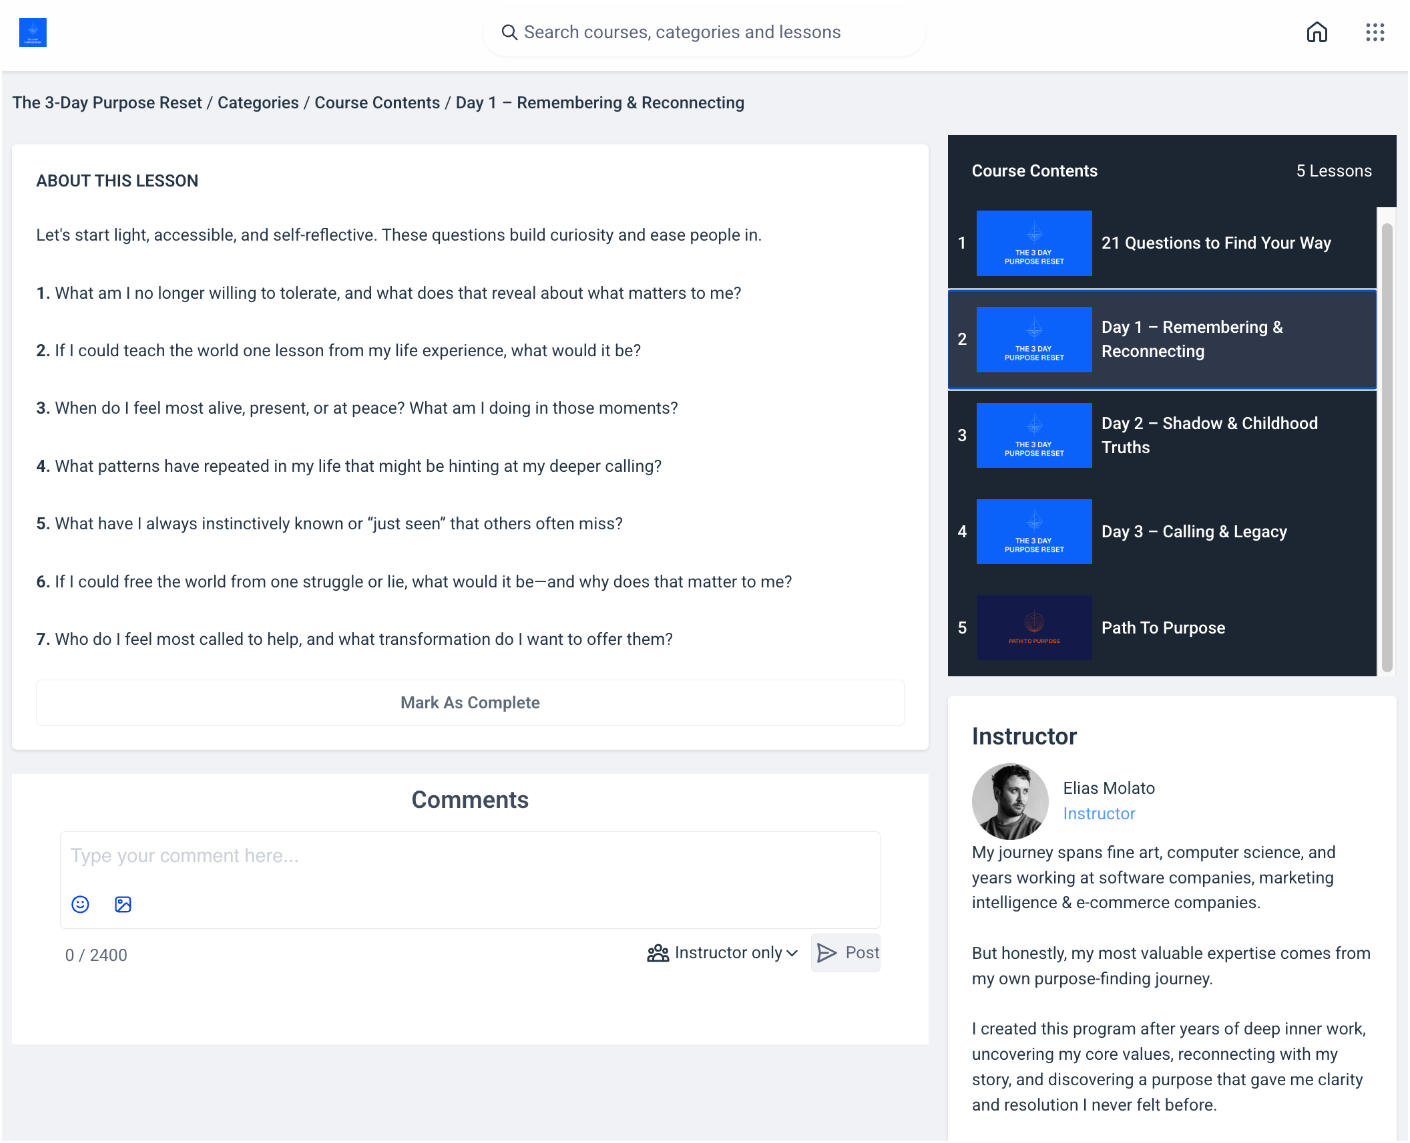Open the Course Contents breadcrumb link

tap(377, 103)
